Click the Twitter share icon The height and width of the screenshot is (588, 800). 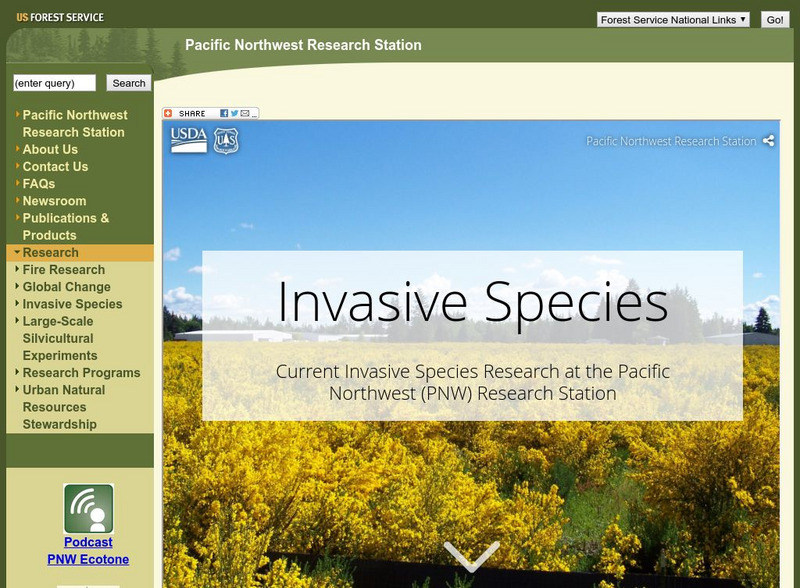point(233,114)
